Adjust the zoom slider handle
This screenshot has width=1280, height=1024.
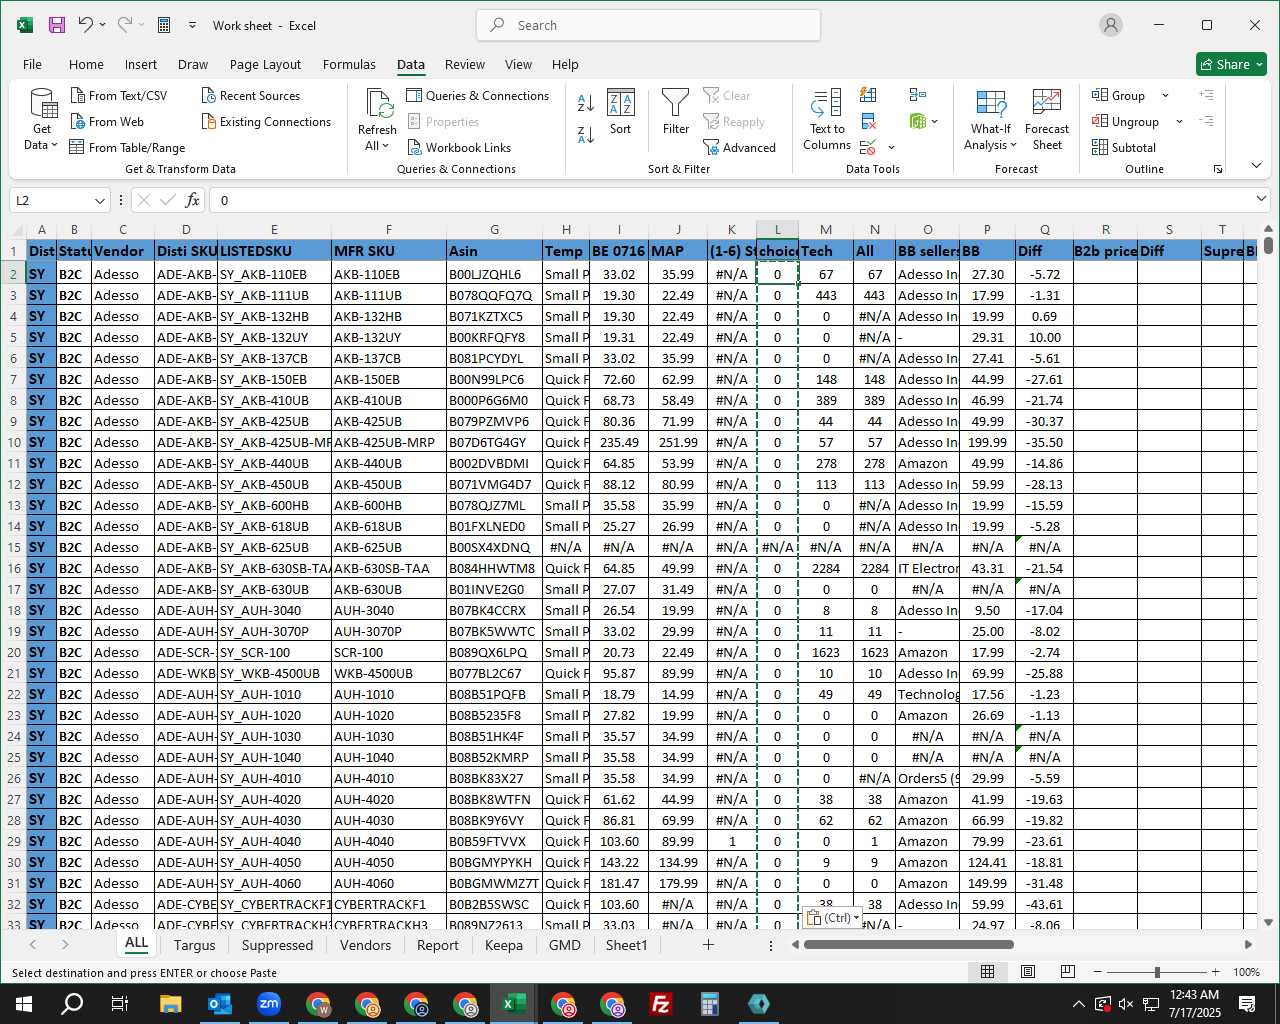pos(1157,972)
